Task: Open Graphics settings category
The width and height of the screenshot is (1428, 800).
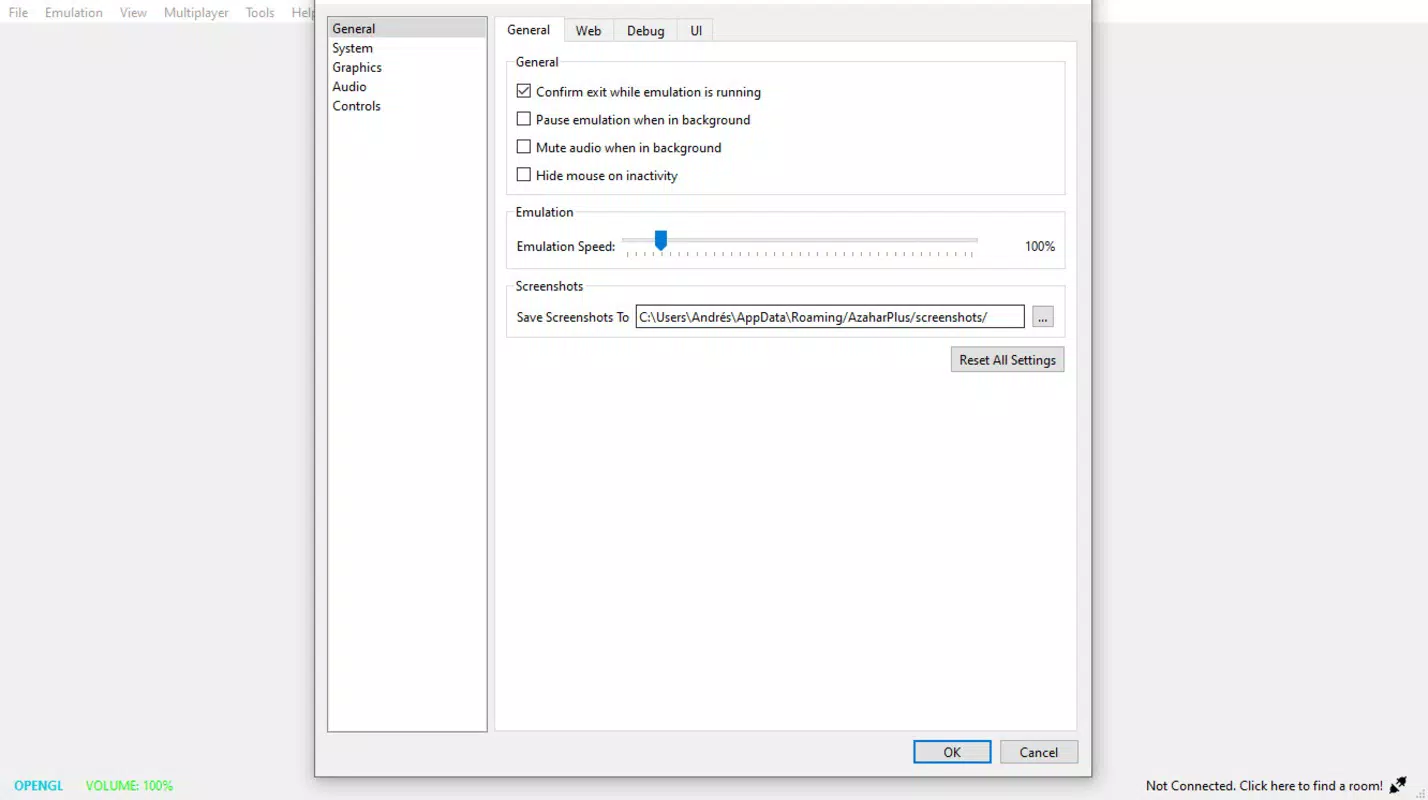Action: click(x=407, y=67)
